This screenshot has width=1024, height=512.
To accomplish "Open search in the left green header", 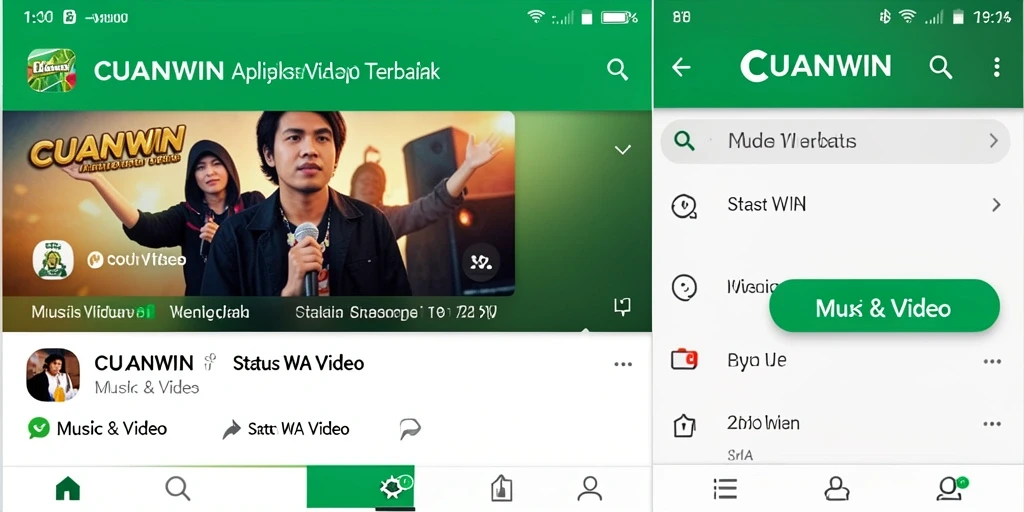I will [x=617, y=69].
